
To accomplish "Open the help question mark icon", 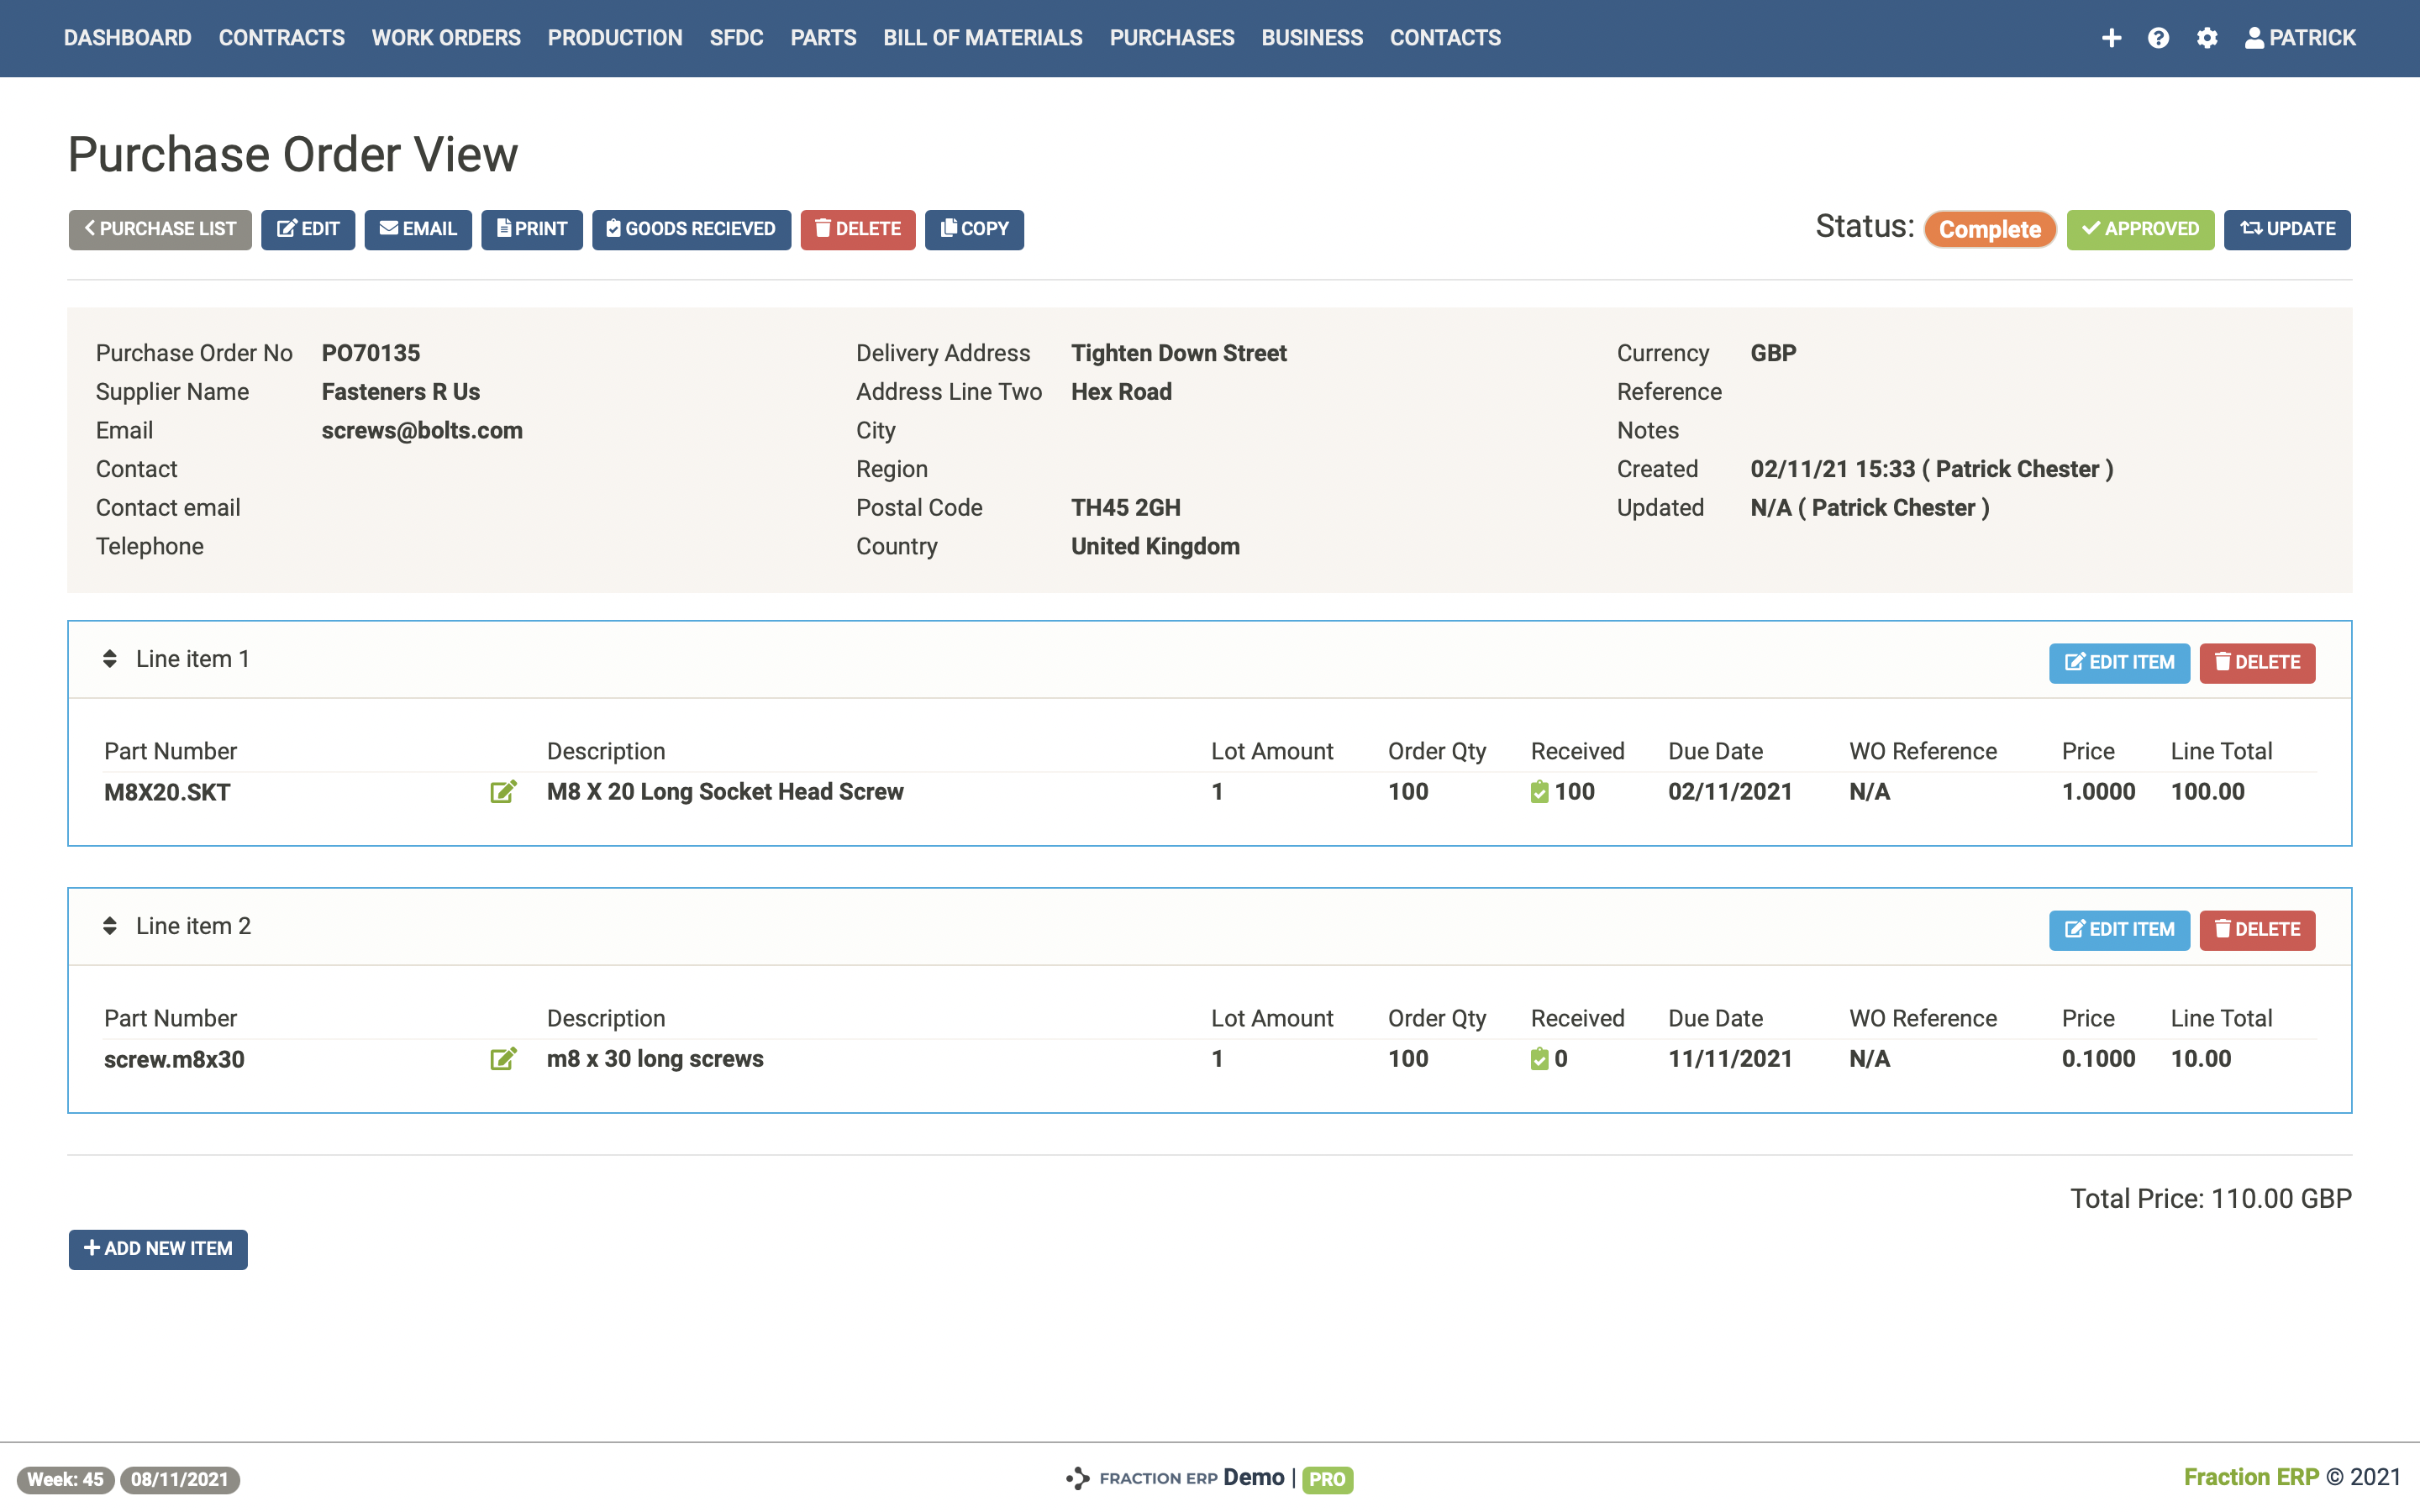I will pyautogui.click(x=2158, y=38).
